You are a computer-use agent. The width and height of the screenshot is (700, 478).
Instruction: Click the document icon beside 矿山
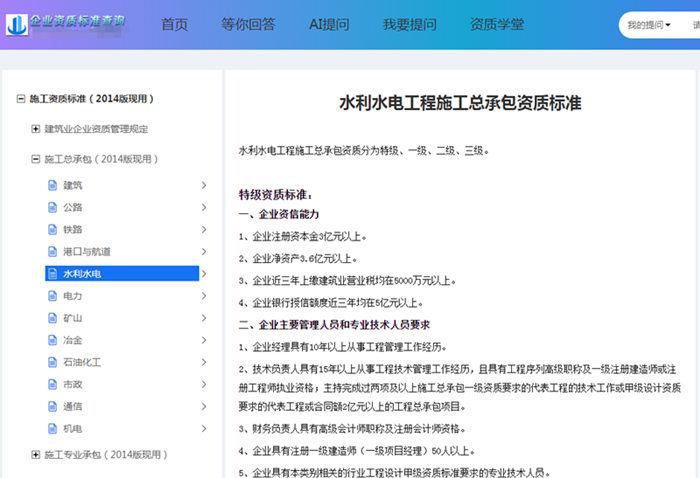52,318
